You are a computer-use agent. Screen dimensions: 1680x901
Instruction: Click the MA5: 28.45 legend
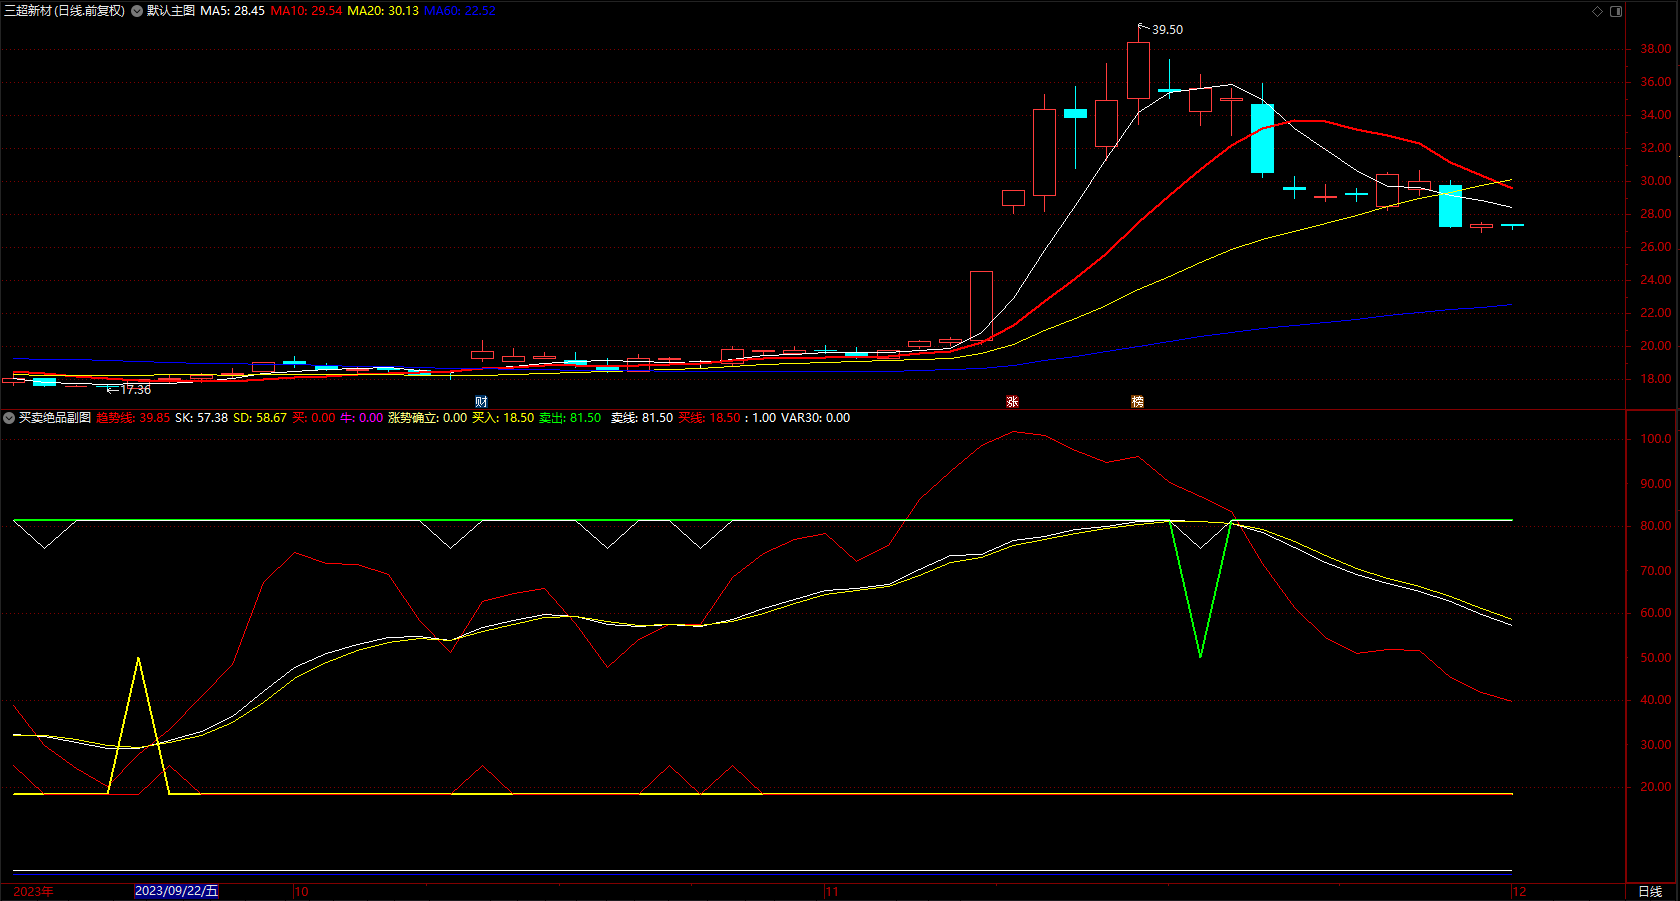(233, 11)
